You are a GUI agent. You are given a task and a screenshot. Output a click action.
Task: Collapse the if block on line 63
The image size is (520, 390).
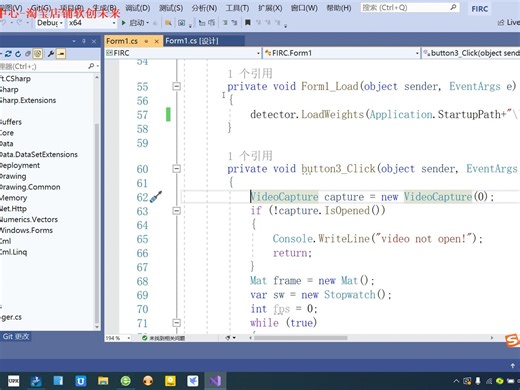click(x=176, y=211)
